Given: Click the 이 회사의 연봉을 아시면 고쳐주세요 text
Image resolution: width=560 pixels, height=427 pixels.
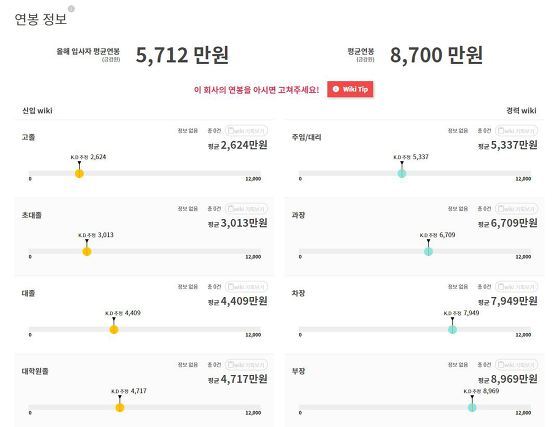Looking at the screenshot, I should (256, 90).
